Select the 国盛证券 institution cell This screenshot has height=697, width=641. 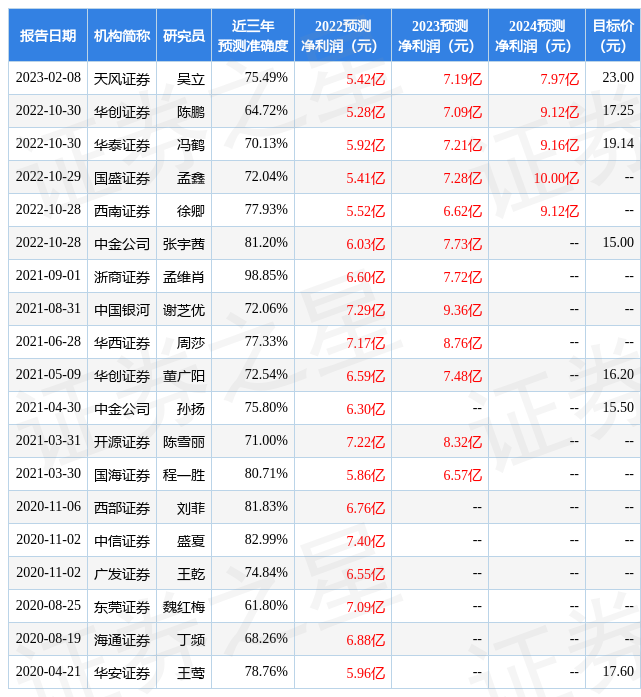tap(121, 178)
